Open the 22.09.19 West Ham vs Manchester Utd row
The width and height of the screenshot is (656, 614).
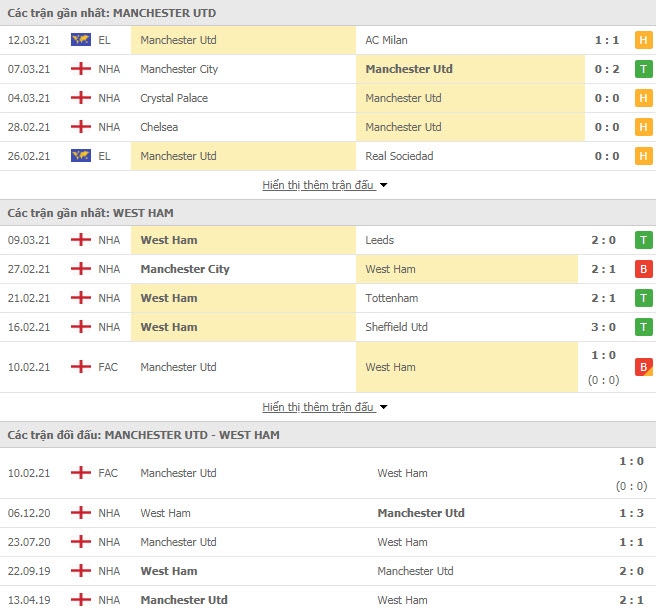pyautogui.click(x=328, y=571)
